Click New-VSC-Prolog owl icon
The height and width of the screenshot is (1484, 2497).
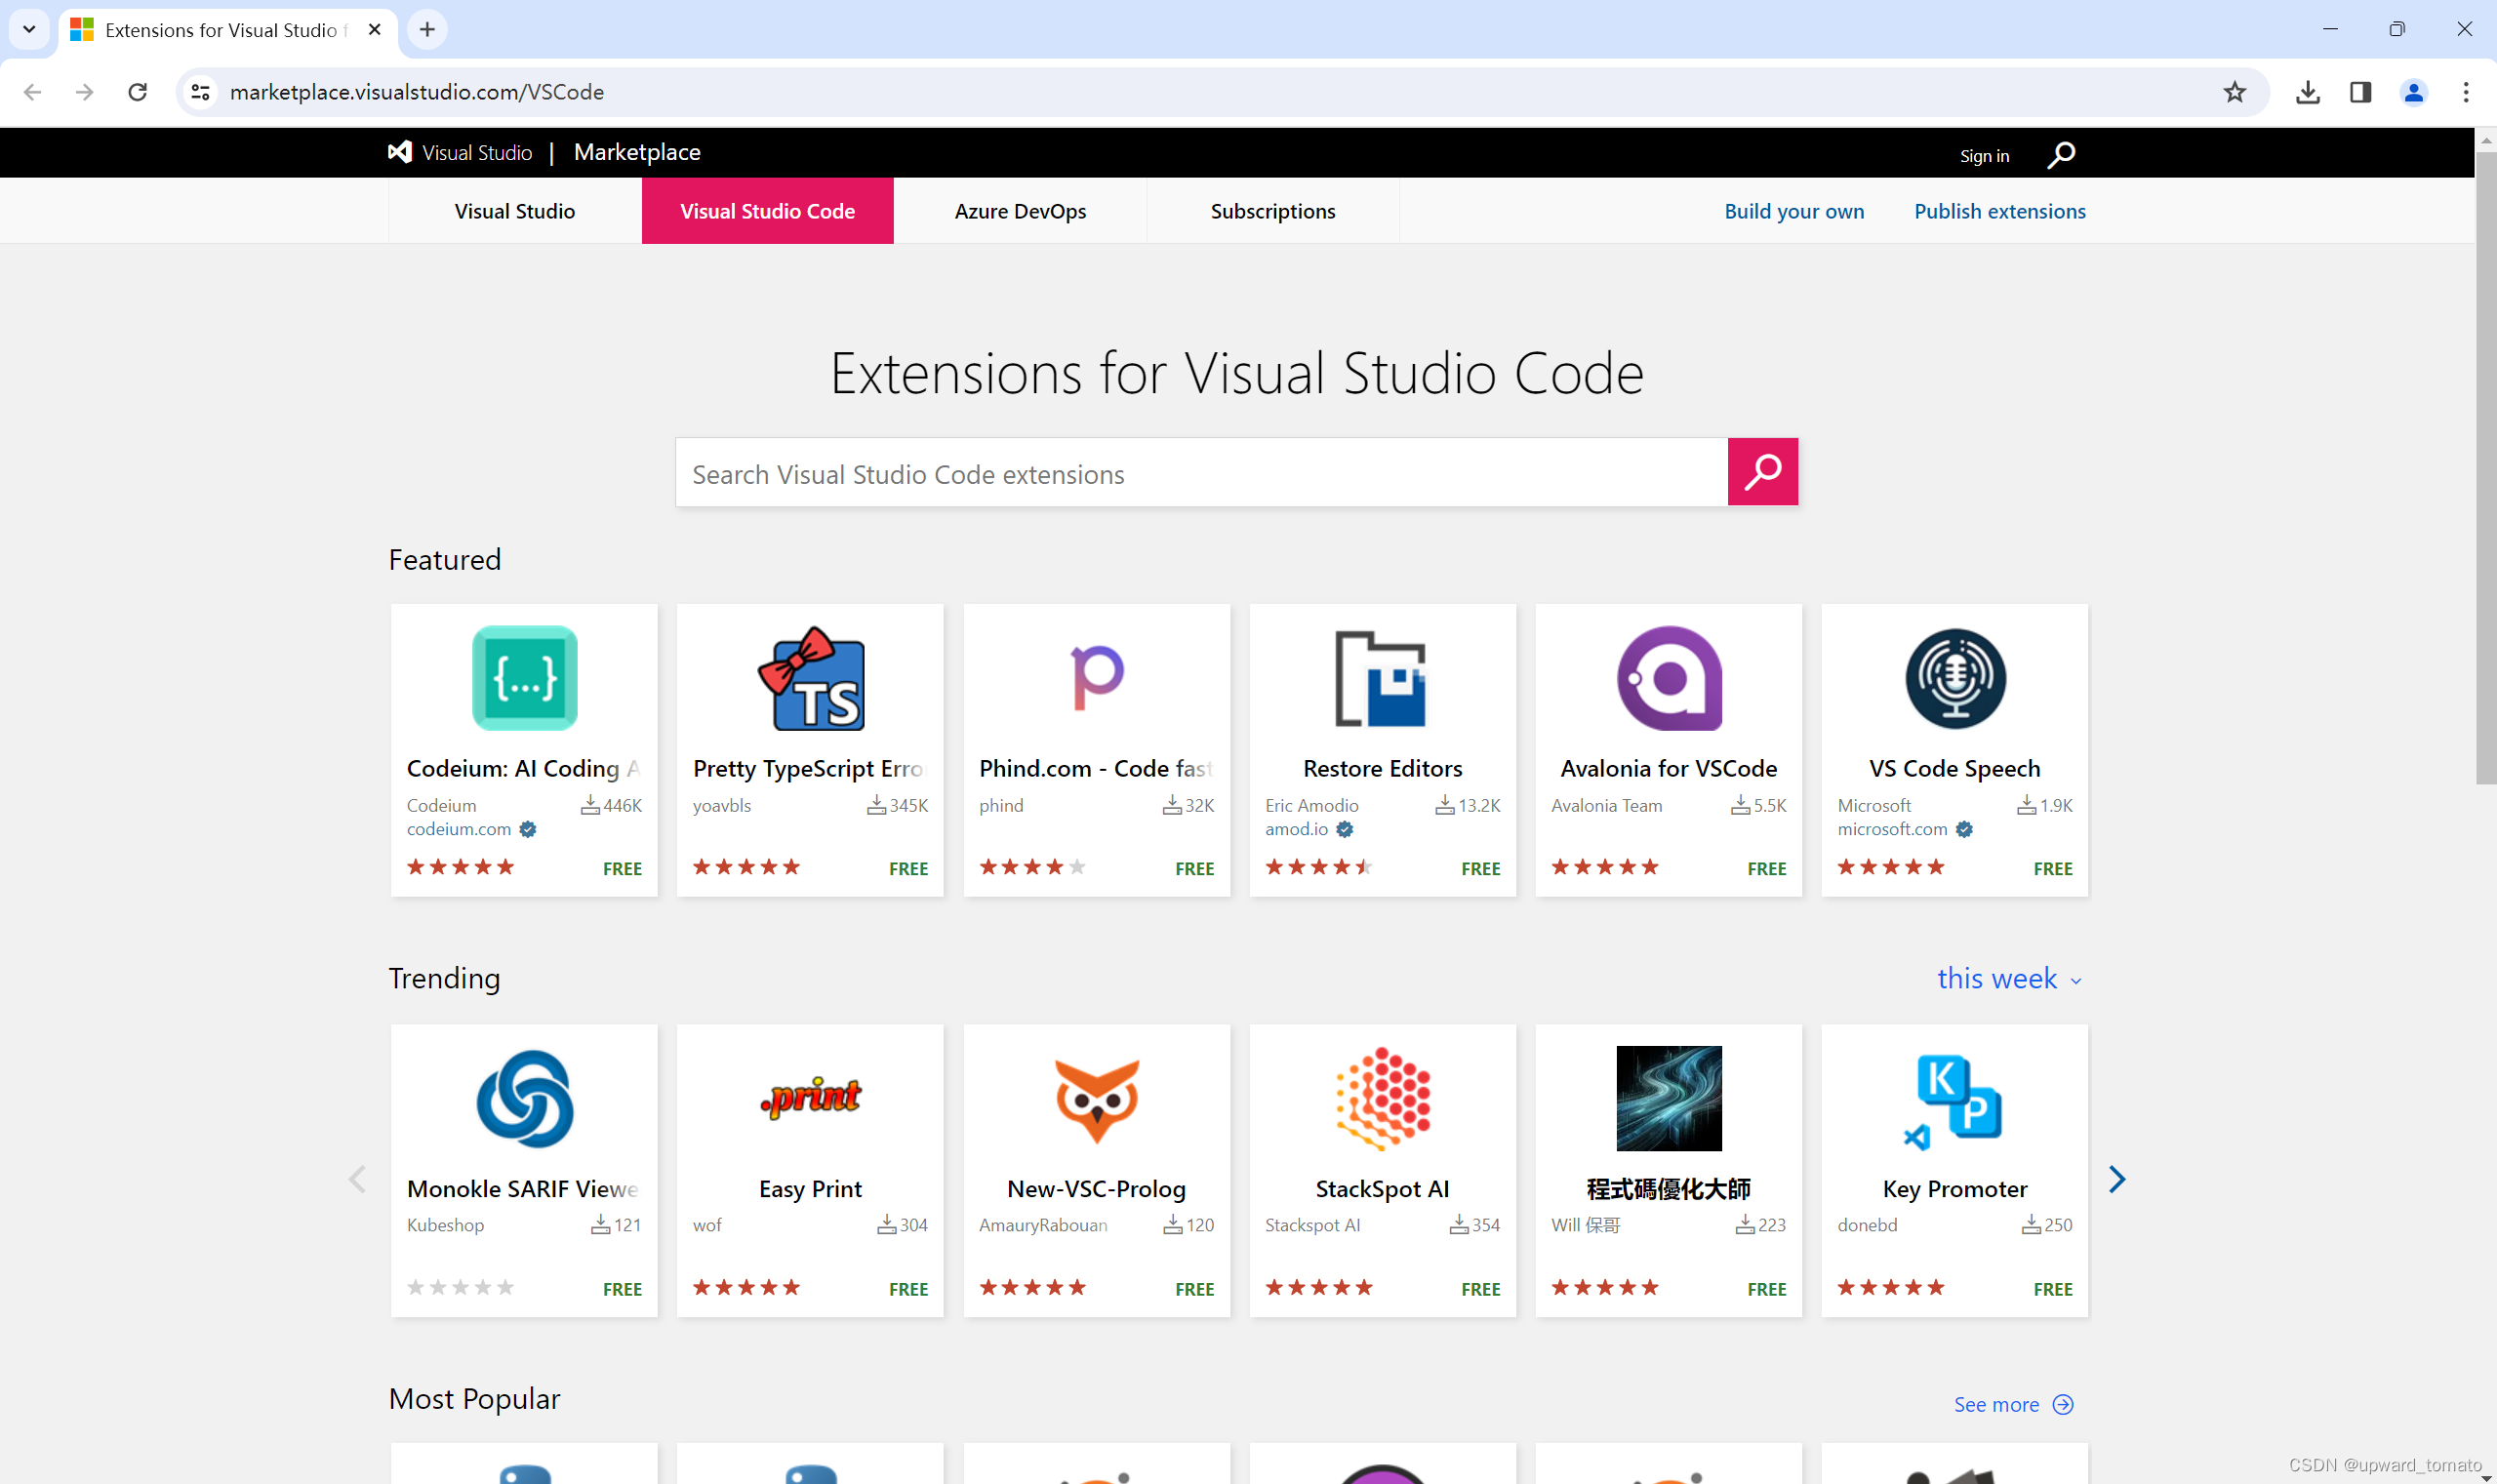[x=1096, y=1098]
